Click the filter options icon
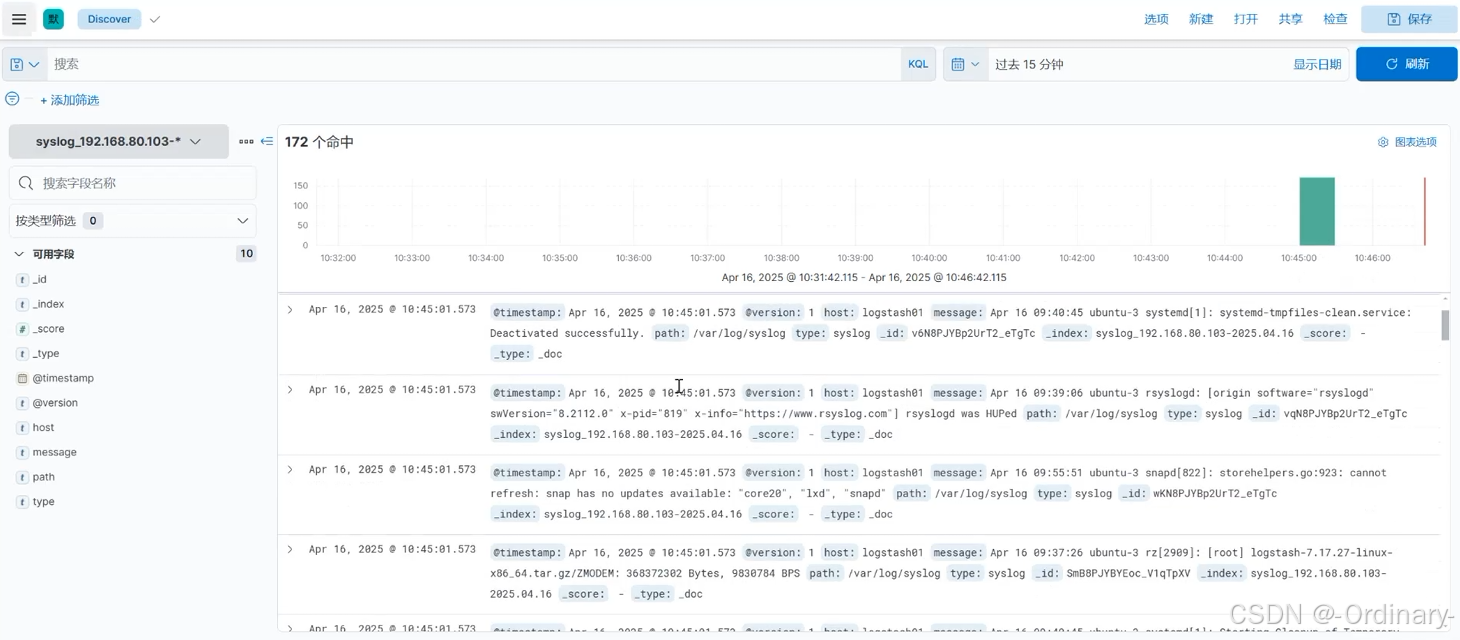This screenshot has width=1460, height=640. (12, 99)
